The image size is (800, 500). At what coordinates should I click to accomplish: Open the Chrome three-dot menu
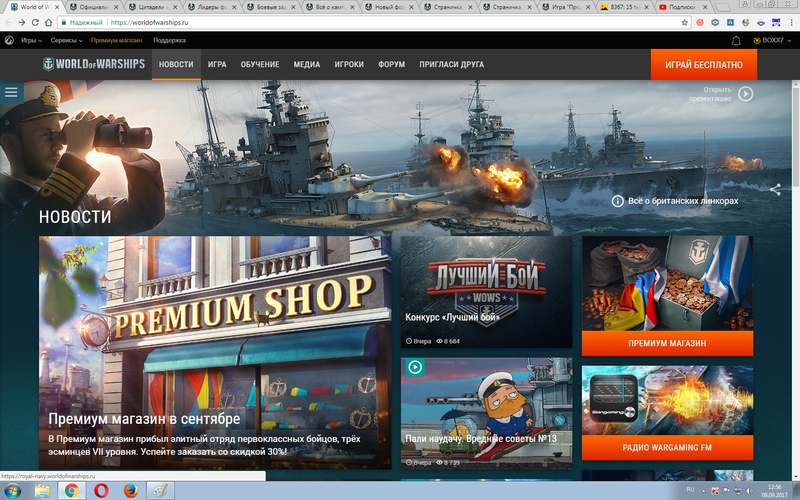pyautogui.click(x=792, y=22)
